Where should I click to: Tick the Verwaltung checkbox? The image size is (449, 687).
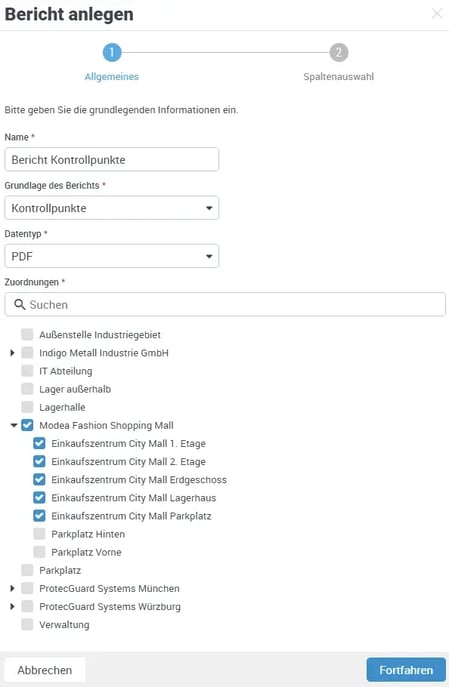coord(27,624)
